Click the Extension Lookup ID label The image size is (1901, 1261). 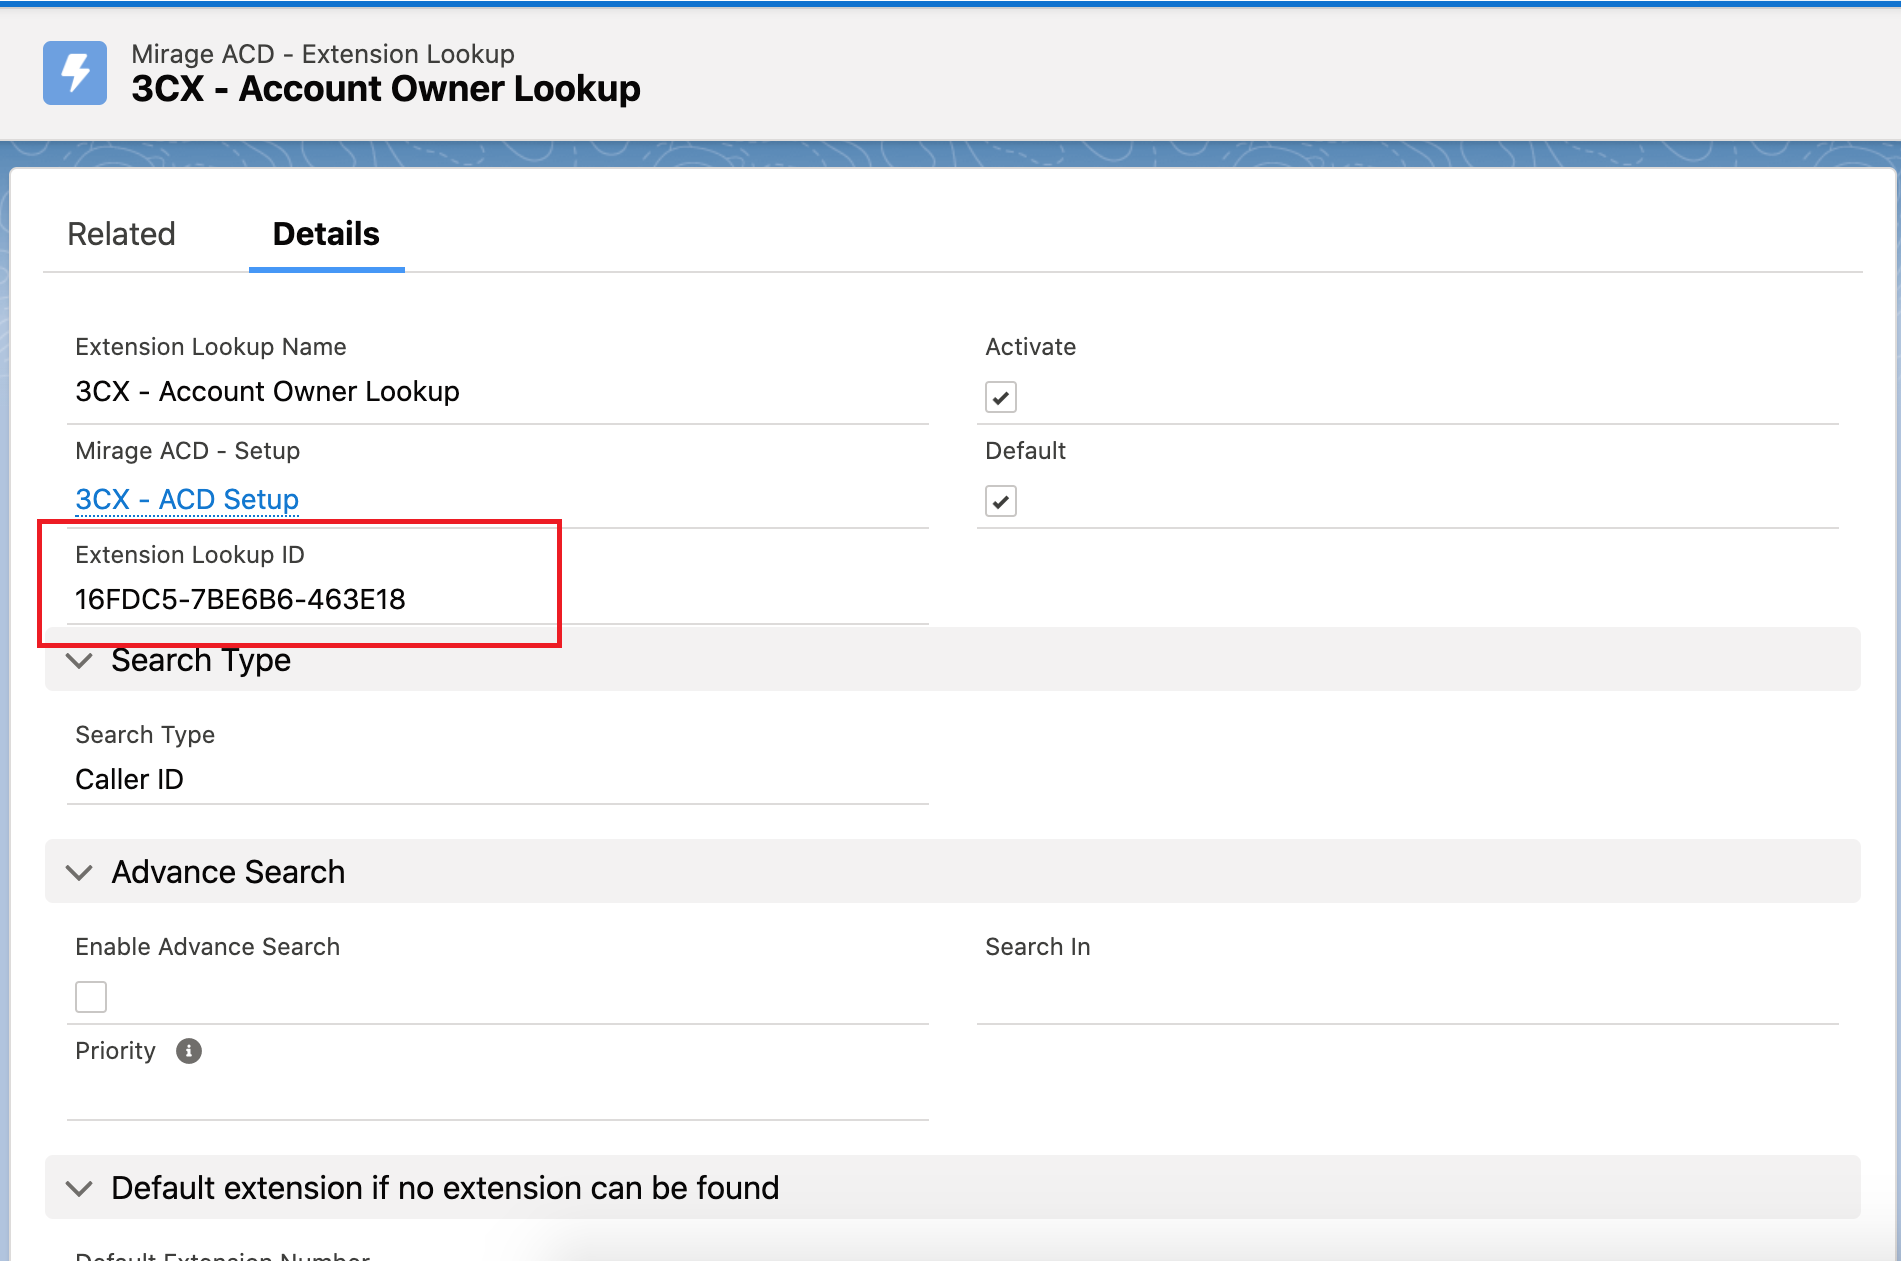pos(190,555)
